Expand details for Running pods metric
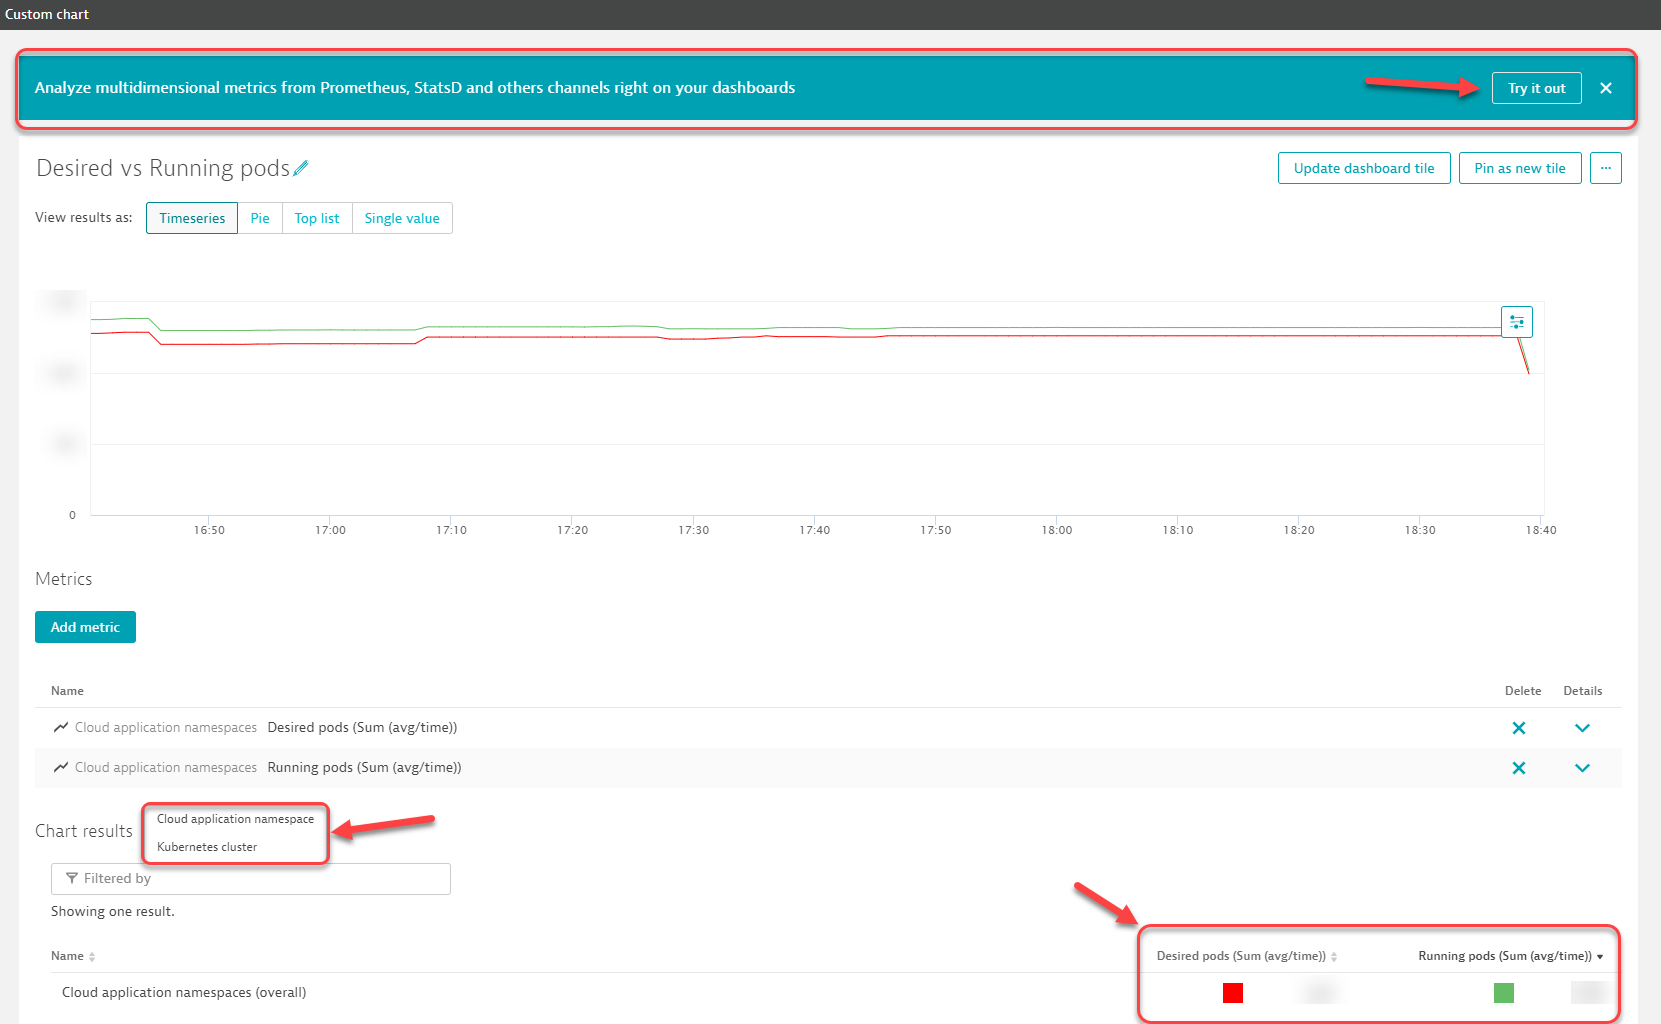This screenshot has width=1661, height=1024. (1581, 768)
